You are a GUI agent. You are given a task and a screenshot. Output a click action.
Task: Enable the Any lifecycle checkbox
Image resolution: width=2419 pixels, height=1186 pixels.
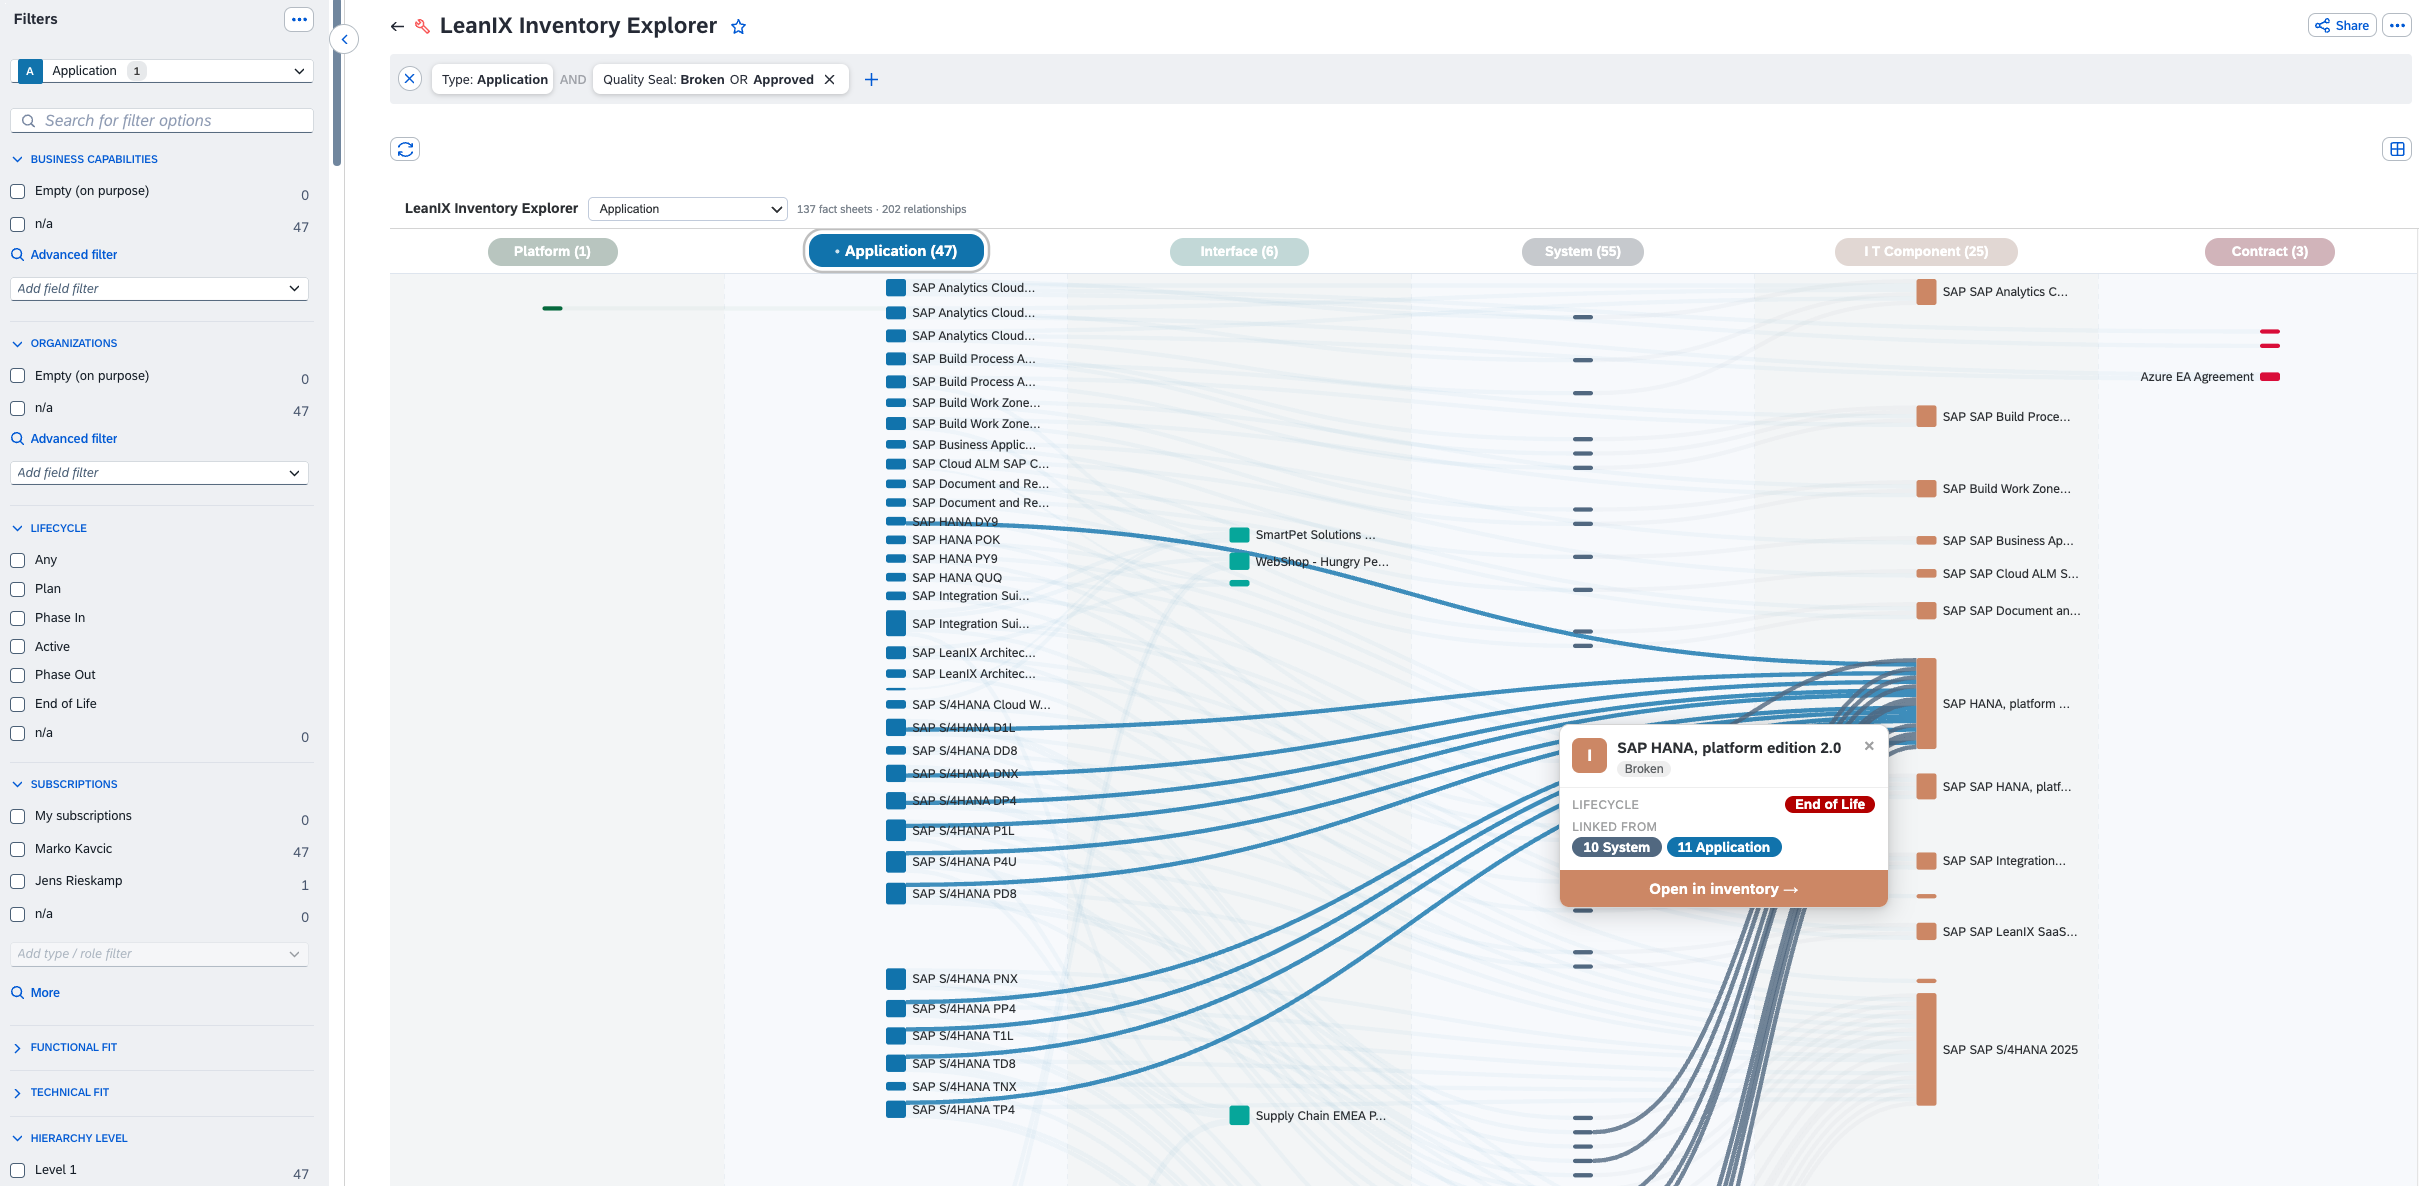click(x=18, y=560)
